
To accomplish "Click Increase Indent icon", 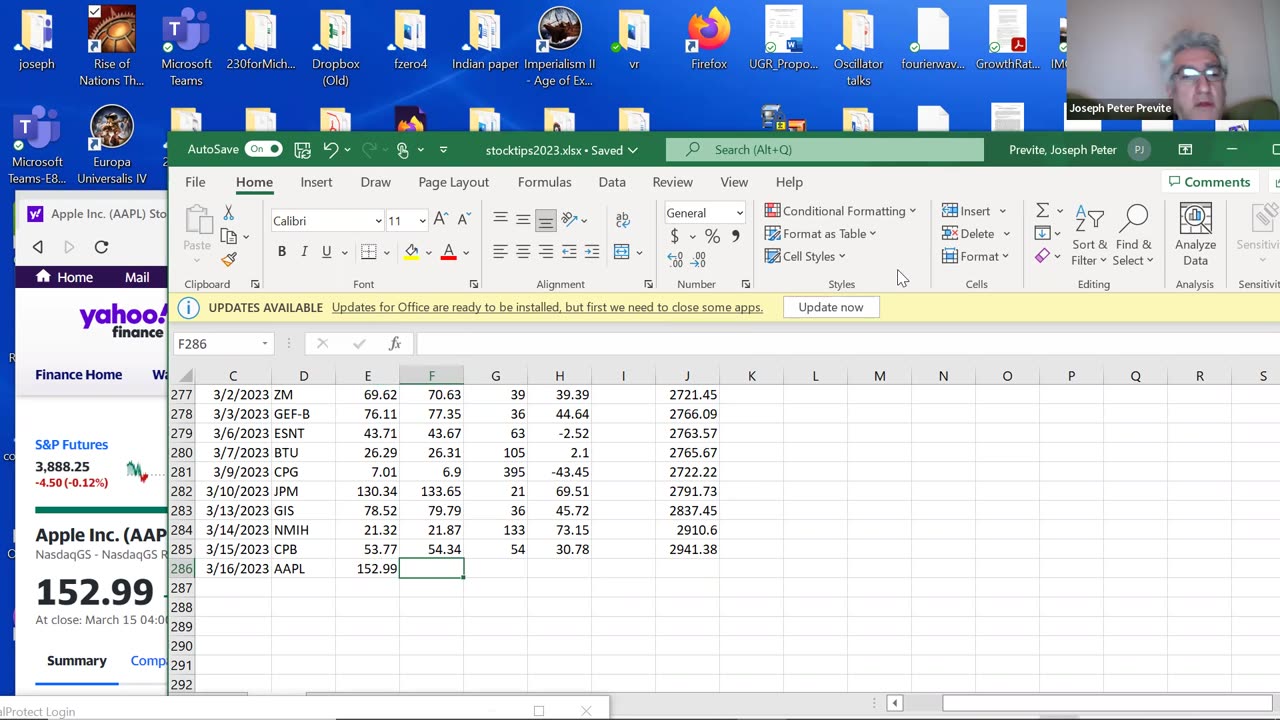I will tap(592, 252).
